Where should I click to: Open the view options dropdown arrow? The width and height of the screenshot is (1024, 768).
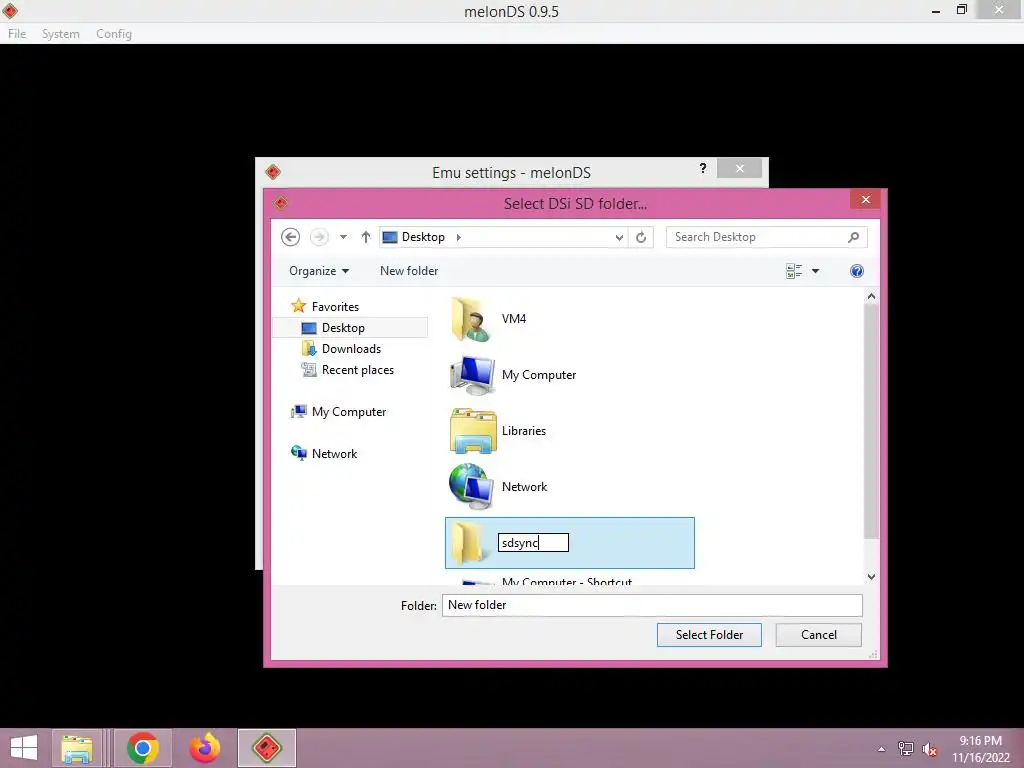816,271
